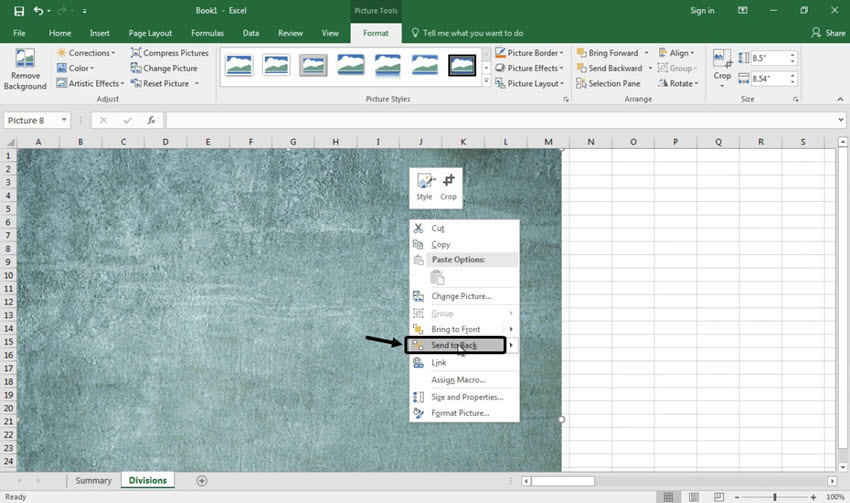Switch to the Summary sheet tab
Image resolution: width=850 pixels, height=503 pixels.
[x=93, y=481]
